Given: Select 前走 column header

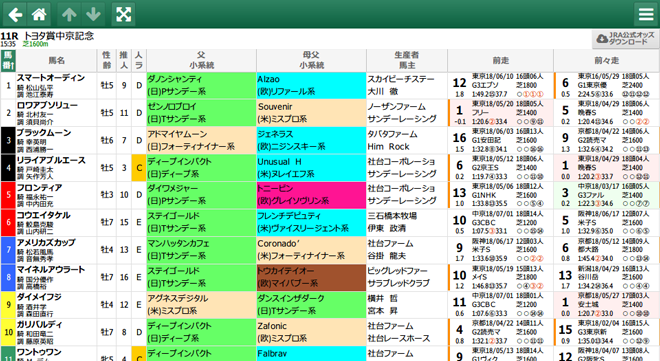Looking at the screenshot, I should pos(500,61).
